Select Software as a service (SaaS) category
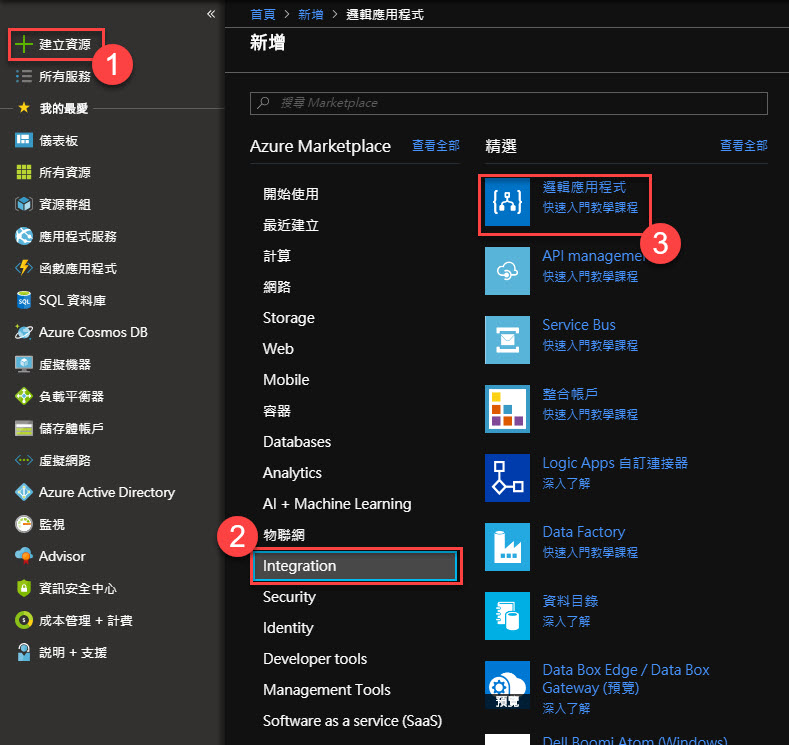The width and height of the screenshot is (789, 745). click(x=352, y=721)
